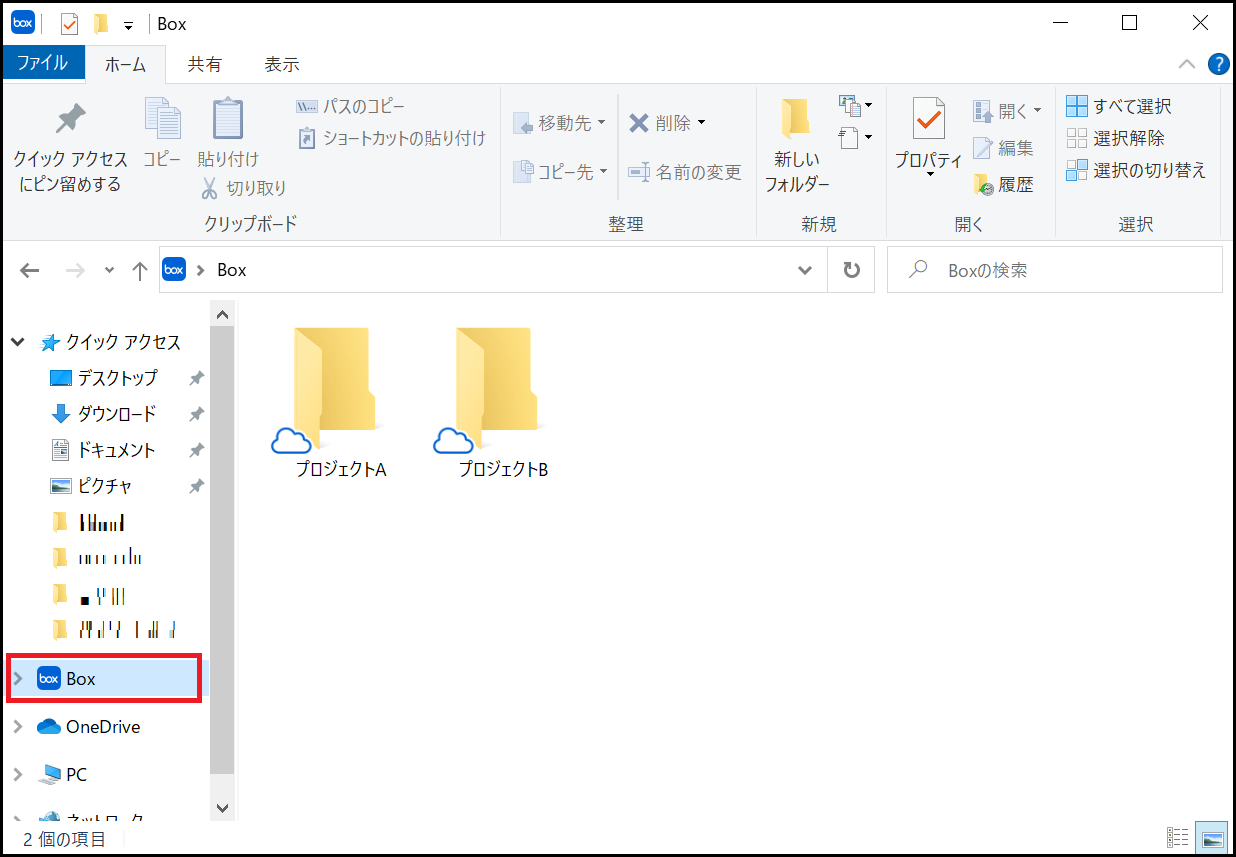
Task: Click 名前の変更 in the ribbon
Action: (x=685, y=172)
